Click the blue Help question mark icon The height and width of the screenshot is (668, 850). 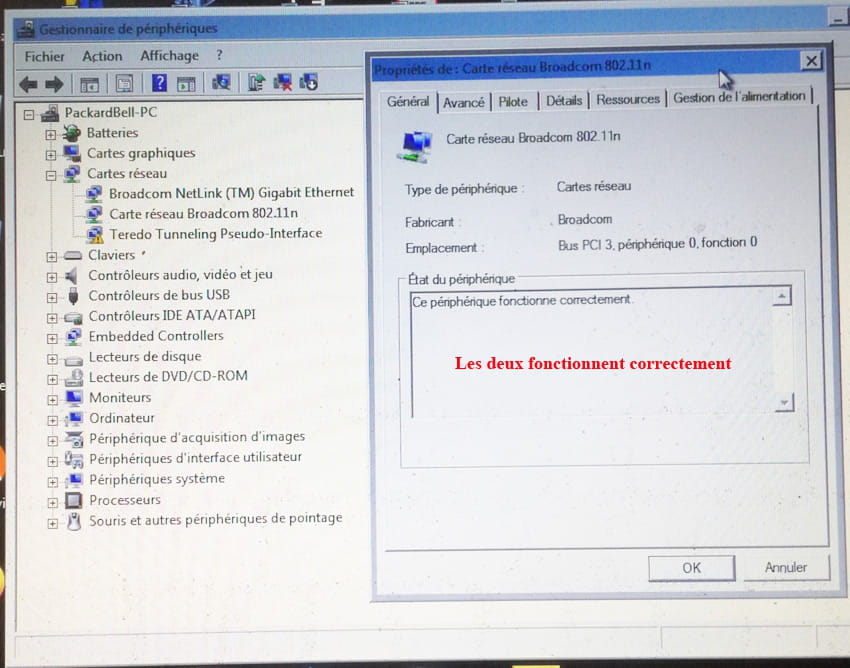pos(158,83)
